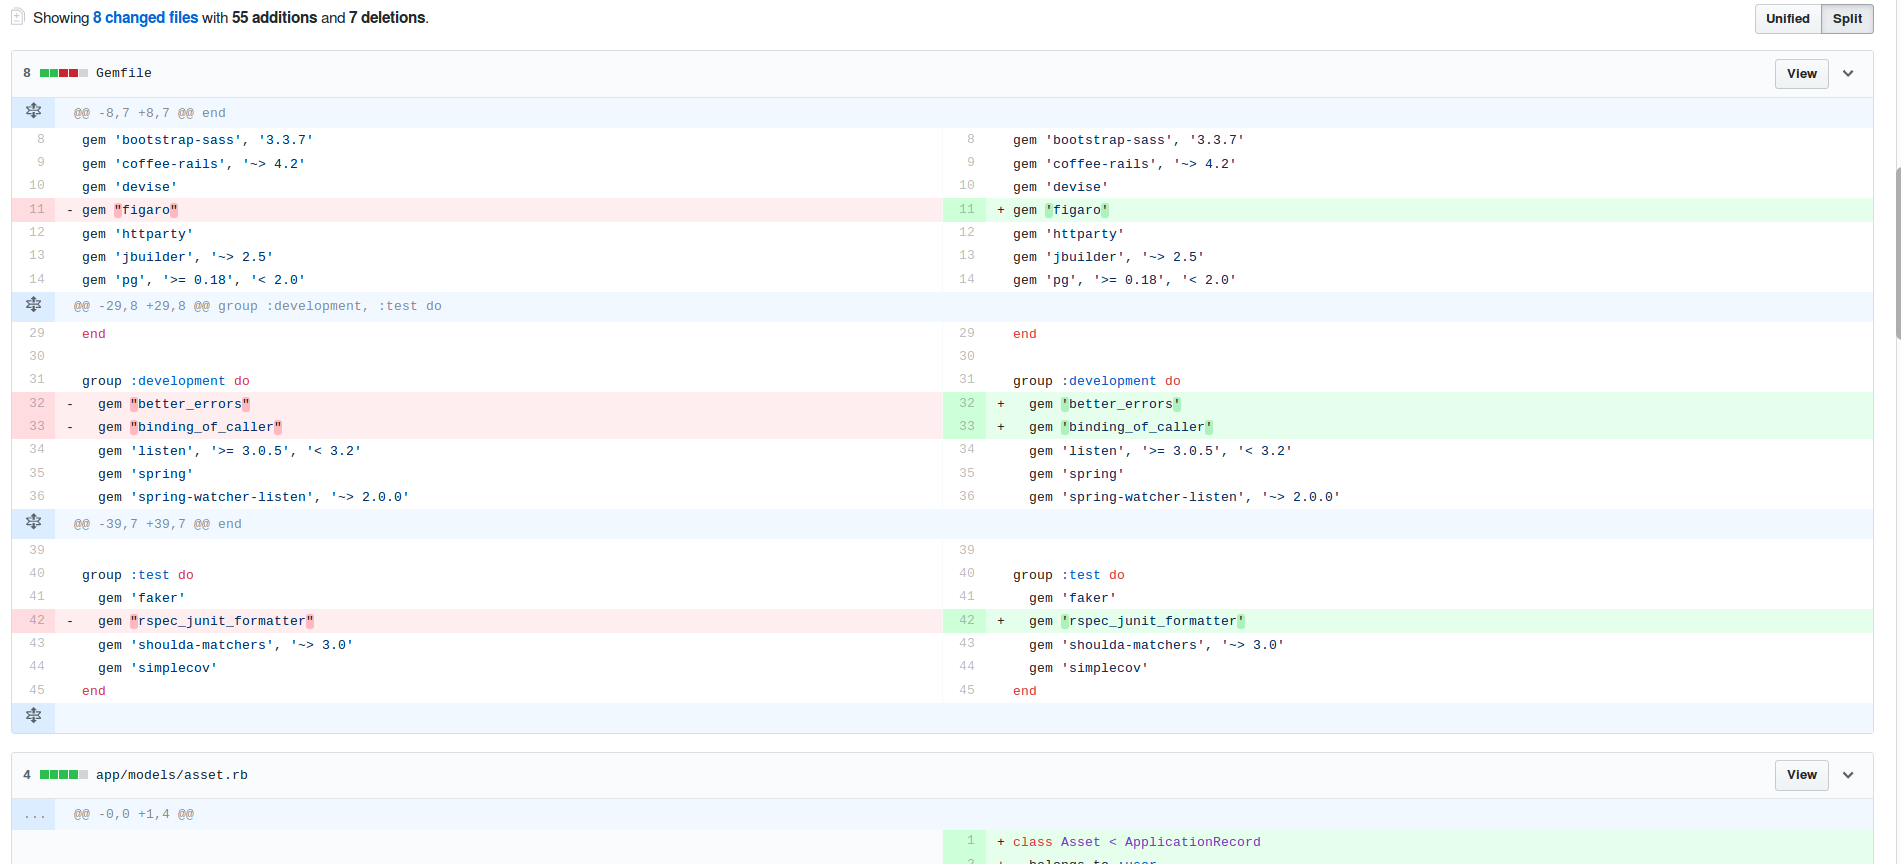Image resolution: width=1901 pixels, height=864 pixels.
Task: Collapse the app/models/asset.rb diff chevron
Action: (x=1848, y=775)
